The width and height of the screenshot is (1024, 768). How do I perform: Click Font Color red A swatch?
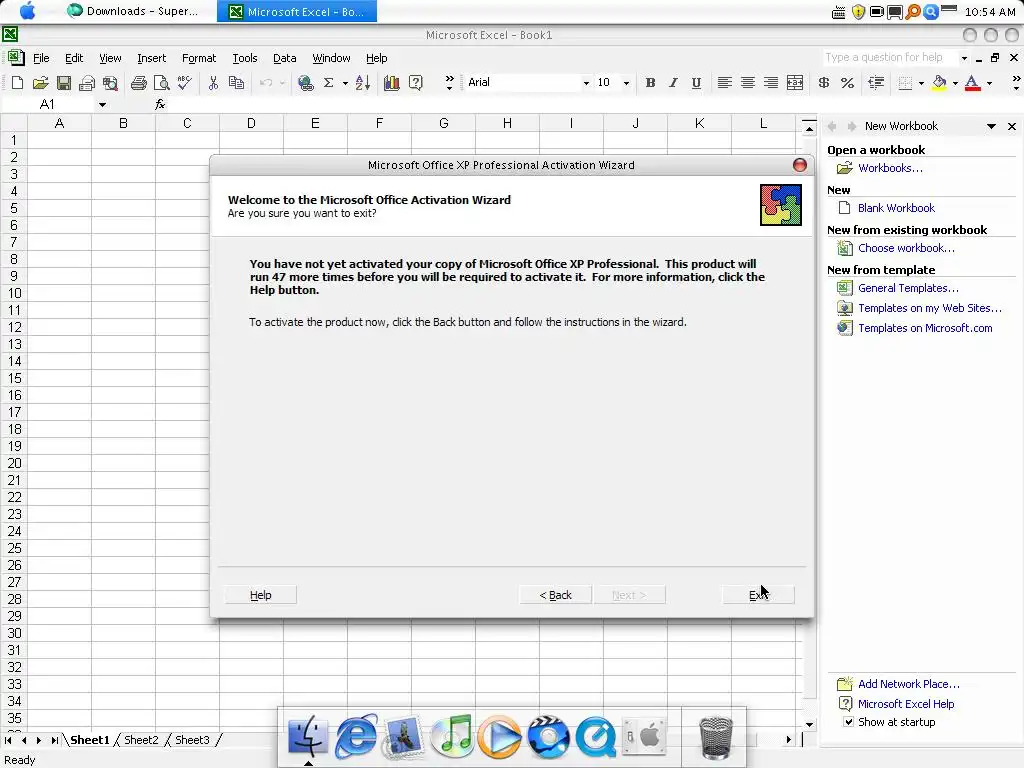pyautogui.click(x=972, y=83)
